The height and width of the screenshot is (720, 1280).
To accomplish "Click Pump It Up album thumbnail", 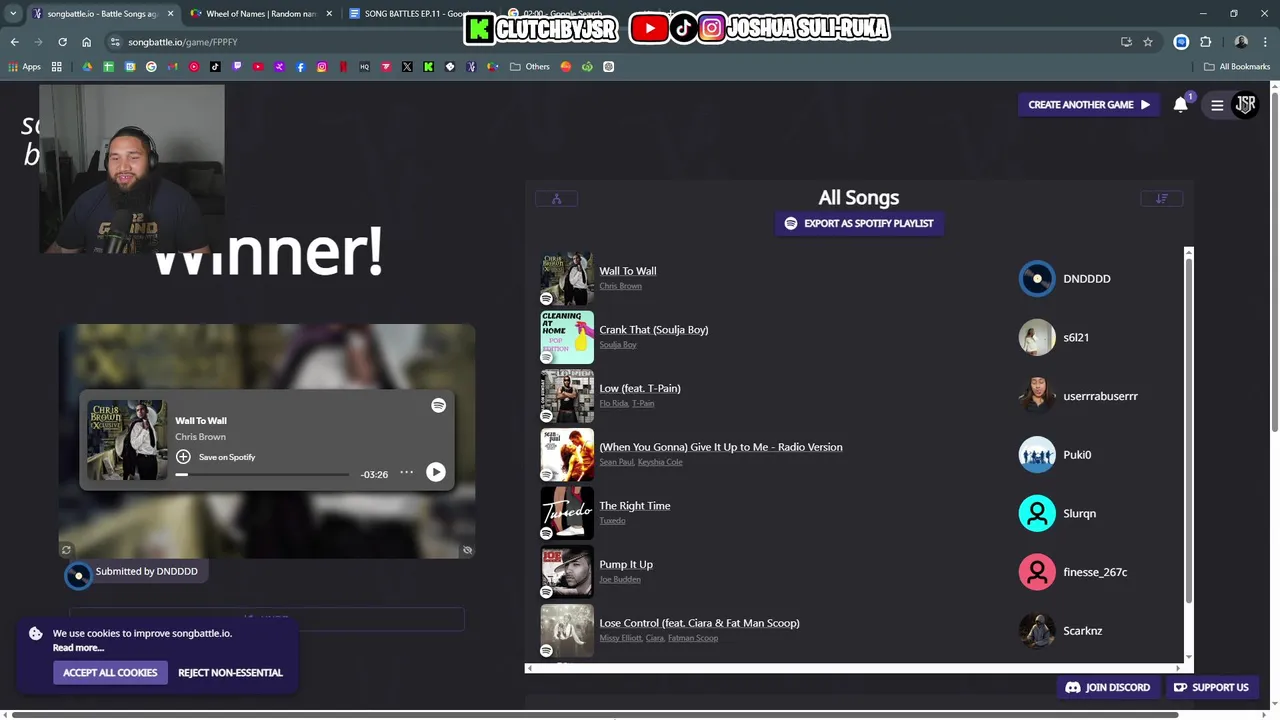I will click(567, 572).
